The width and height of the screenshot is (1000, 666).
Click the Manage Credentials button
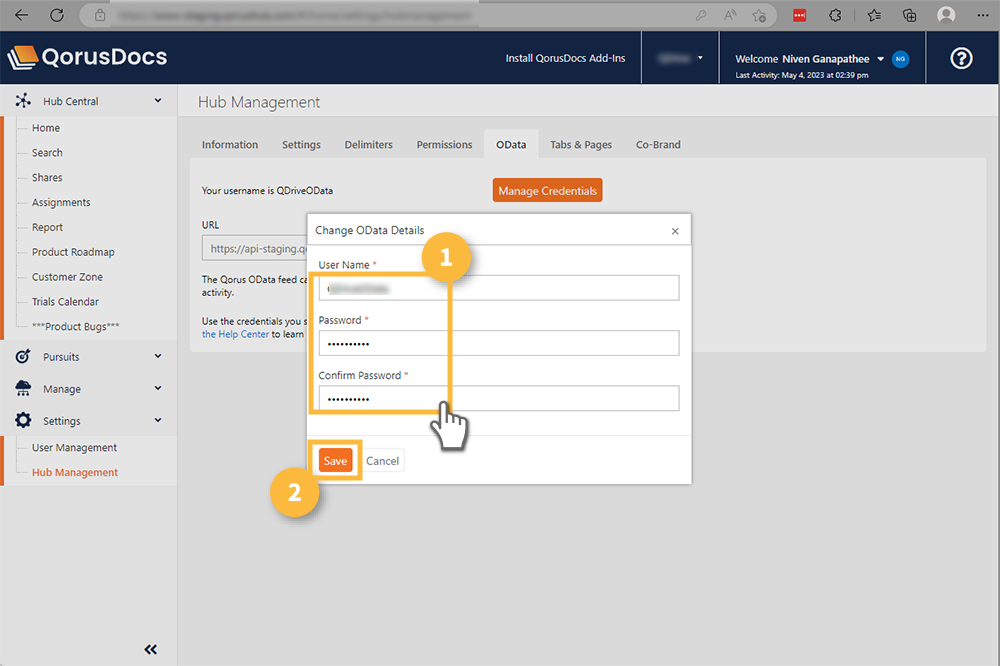(x=547, y=191)
